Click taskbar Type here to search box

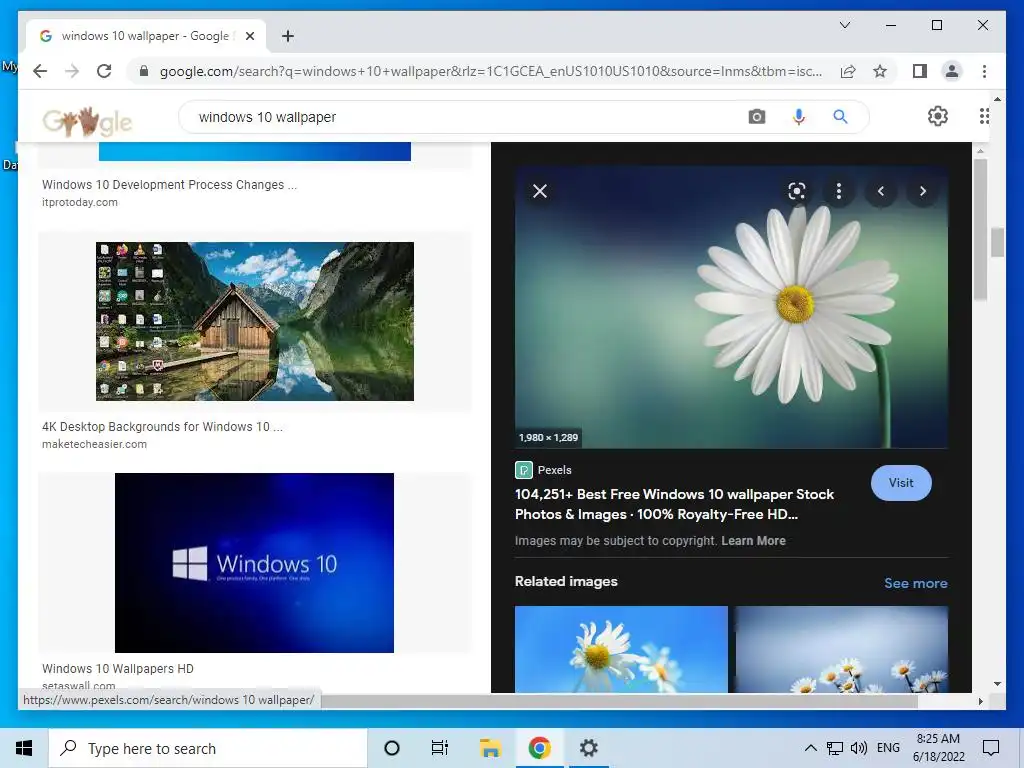point(208,748)
